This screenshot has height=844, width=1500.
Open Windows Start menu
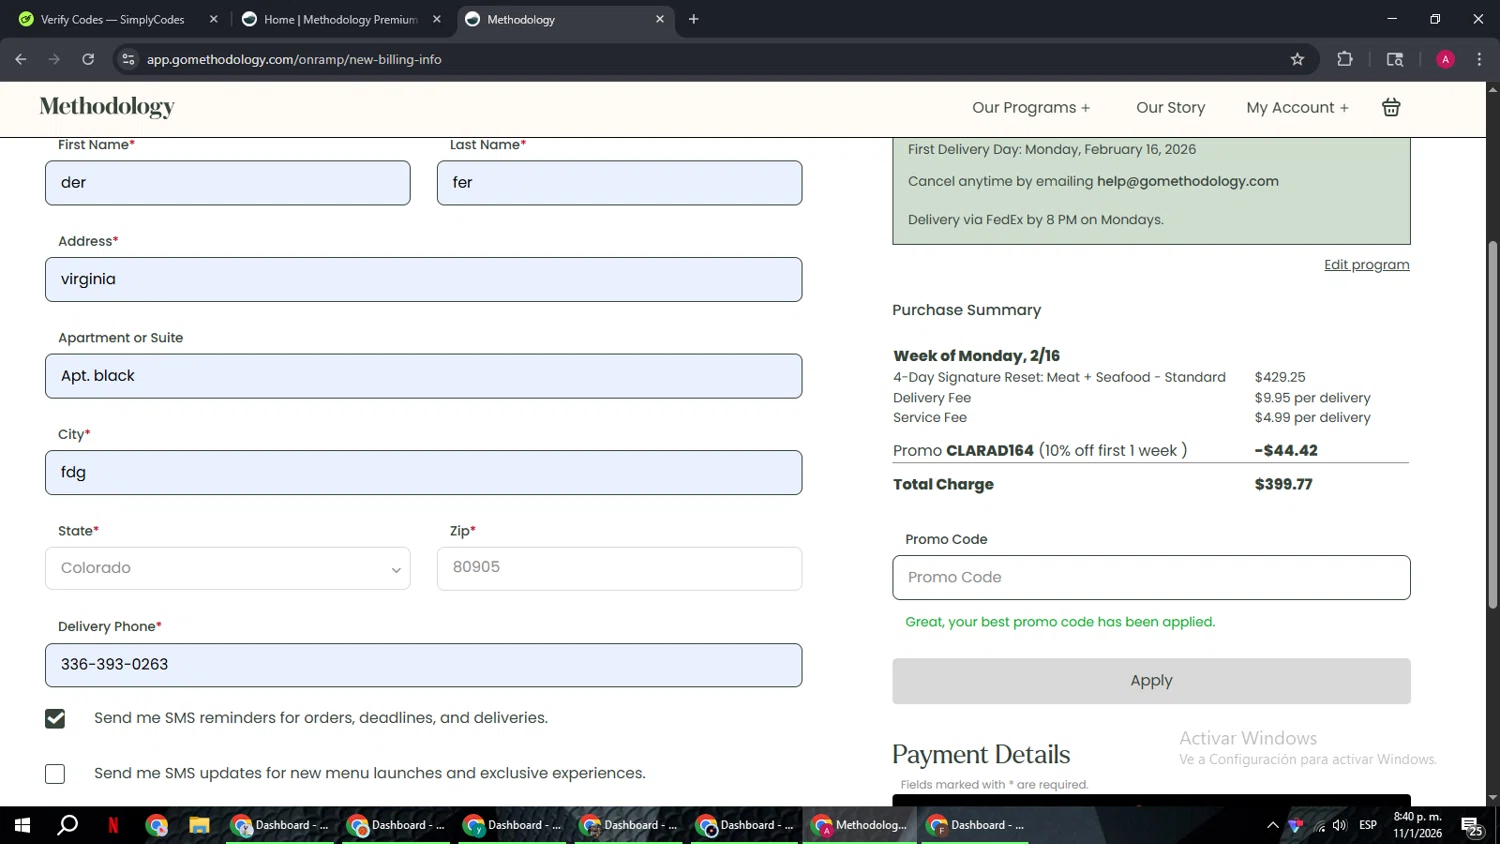[x=22, y=825]
